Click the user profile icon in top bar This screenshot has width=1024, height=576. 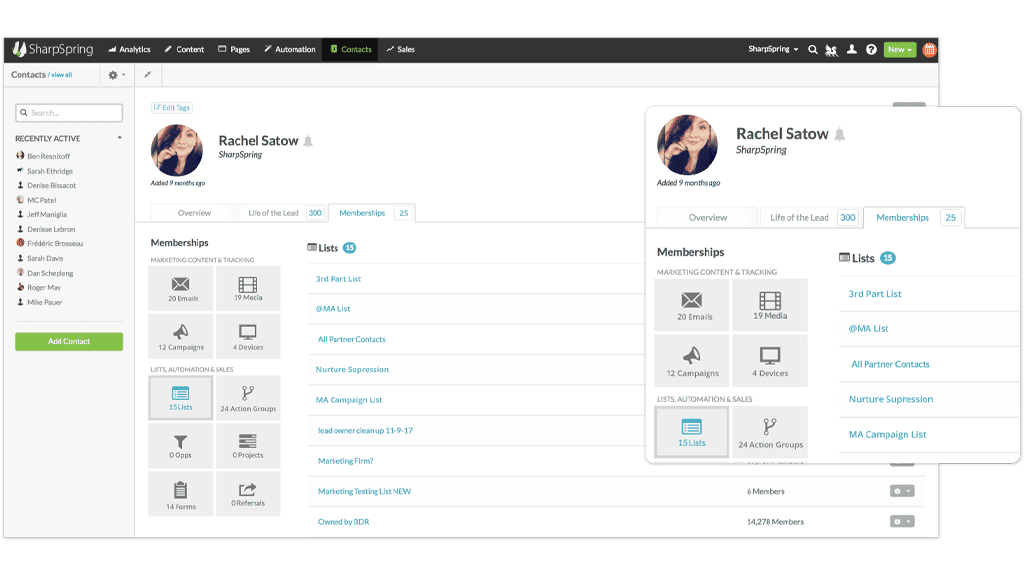pyautogui.click(x=852, y=49)
